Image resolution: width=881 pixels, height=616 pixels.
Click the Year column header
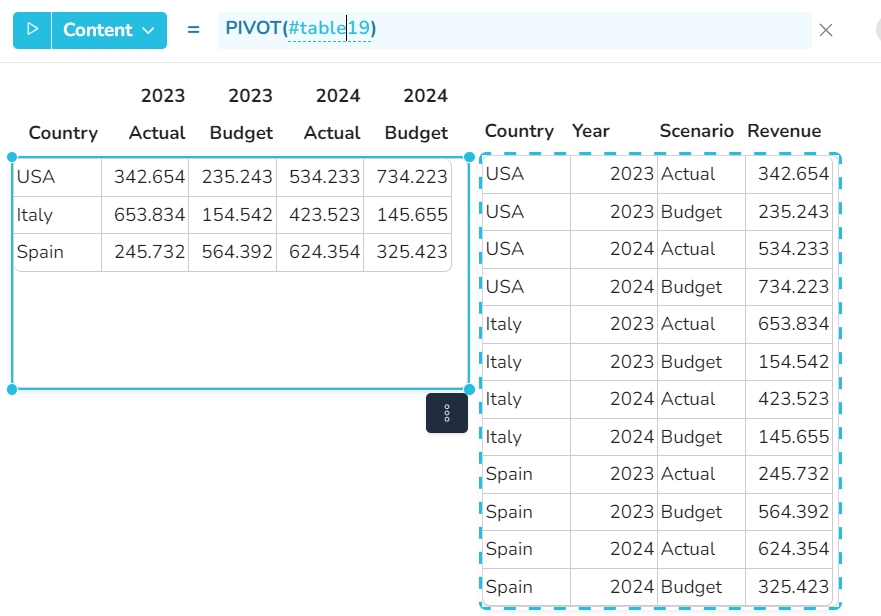point(591,131)
